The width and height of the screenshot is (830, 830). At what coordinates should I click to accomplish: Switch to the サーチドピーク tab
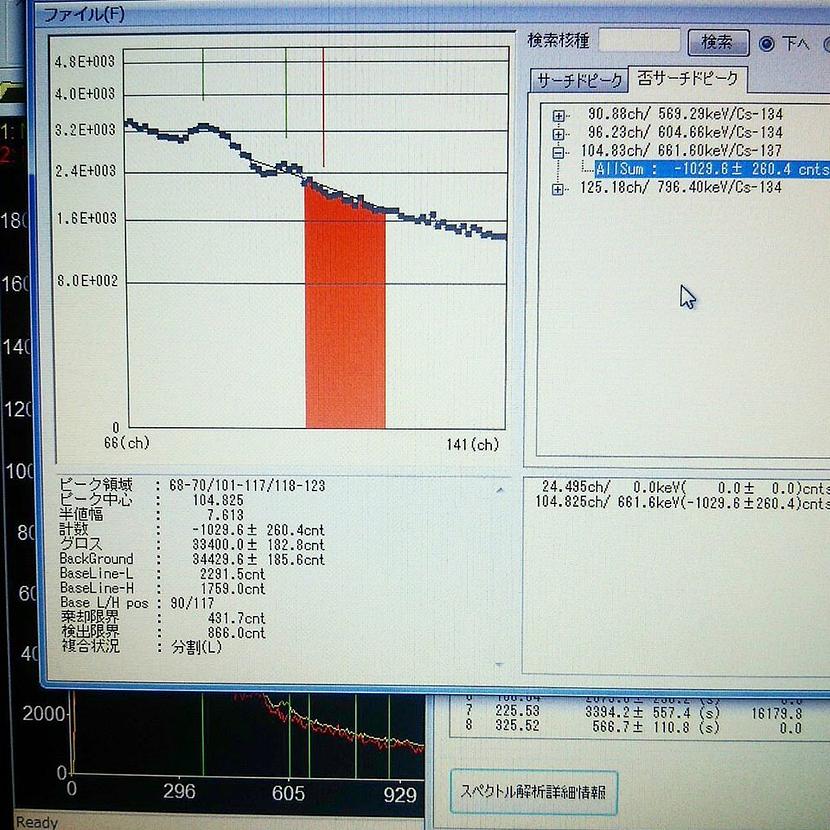click(579, 80)
